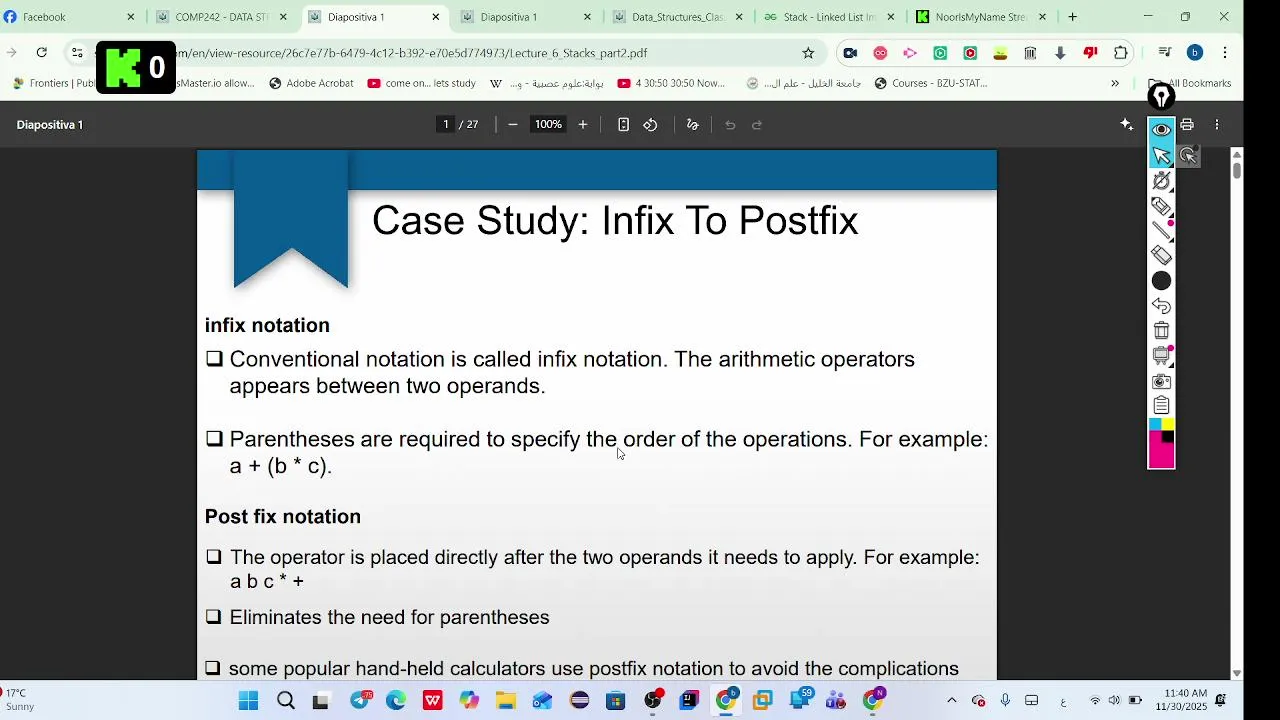This screenshot has width=1280, height=720.
Task: Toggle annotation visibility with the eye icon
Action: 1161,130
